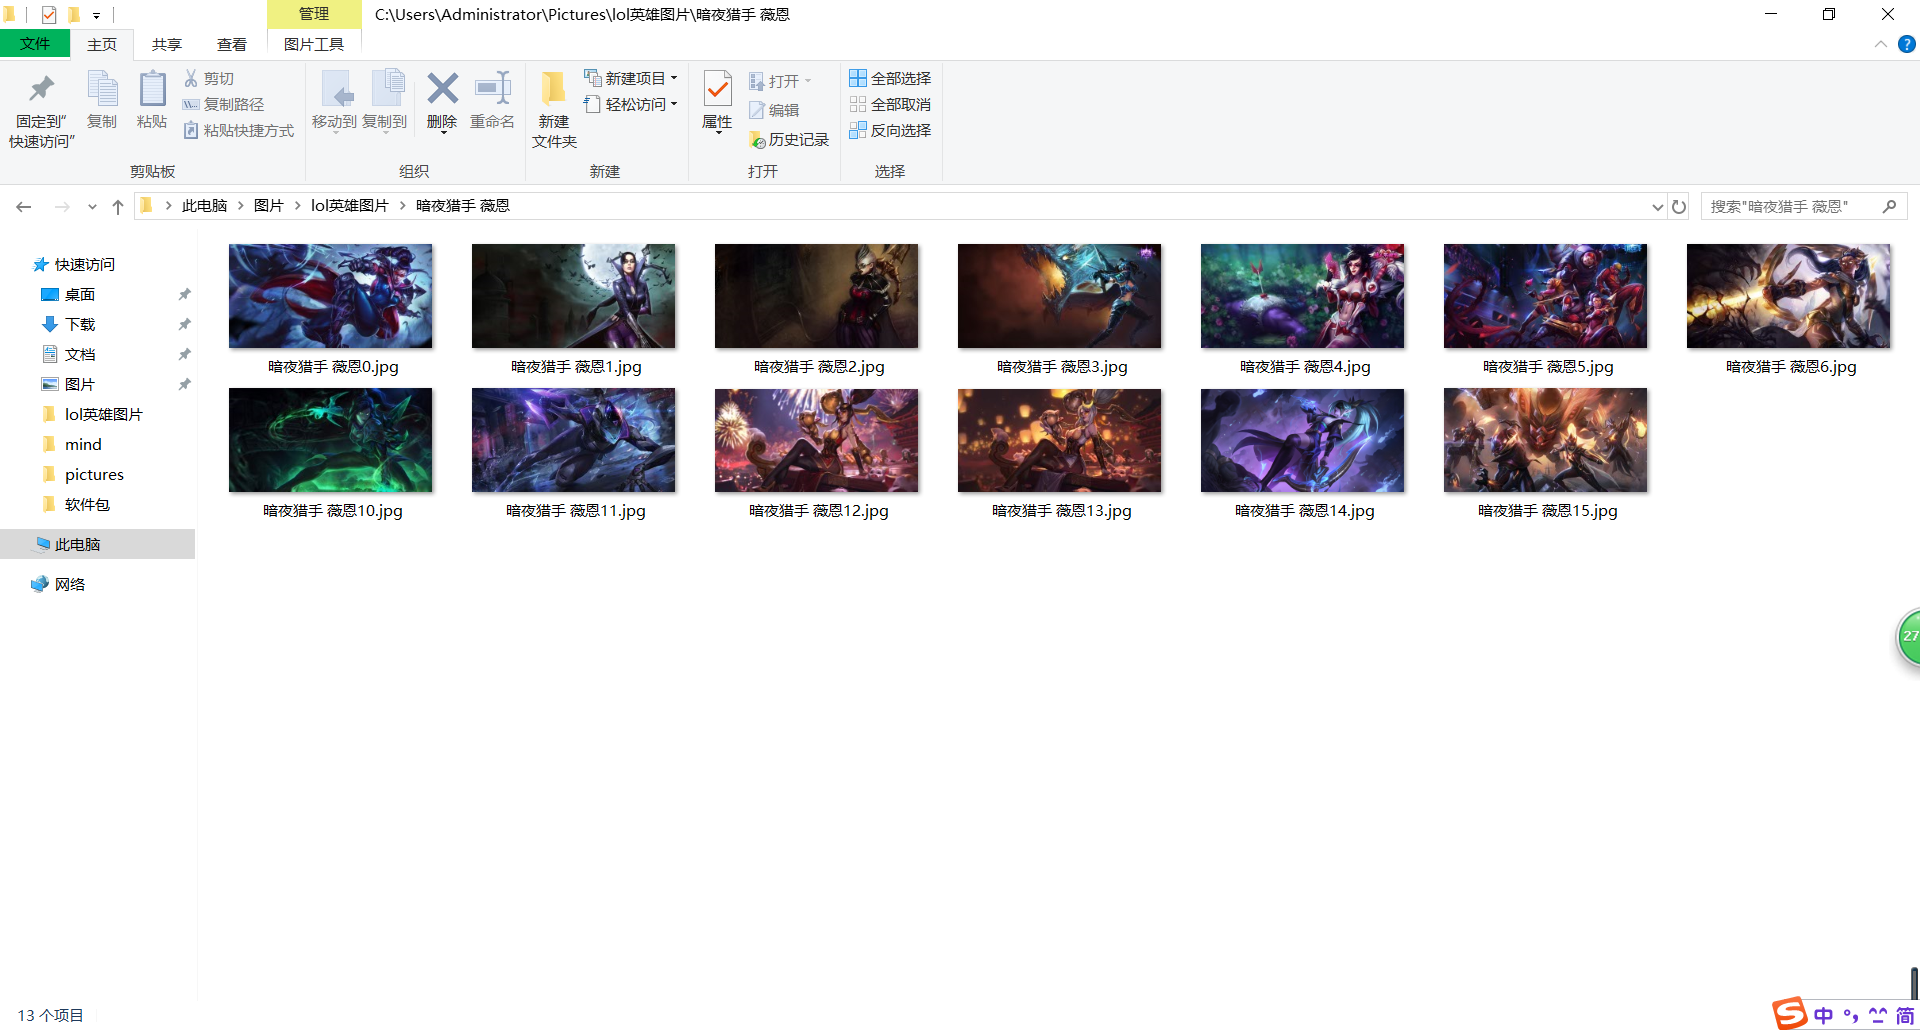Open the File (文件) tab
Viewport: 1920px width, 1030px height.
click(x=35, y=44)
